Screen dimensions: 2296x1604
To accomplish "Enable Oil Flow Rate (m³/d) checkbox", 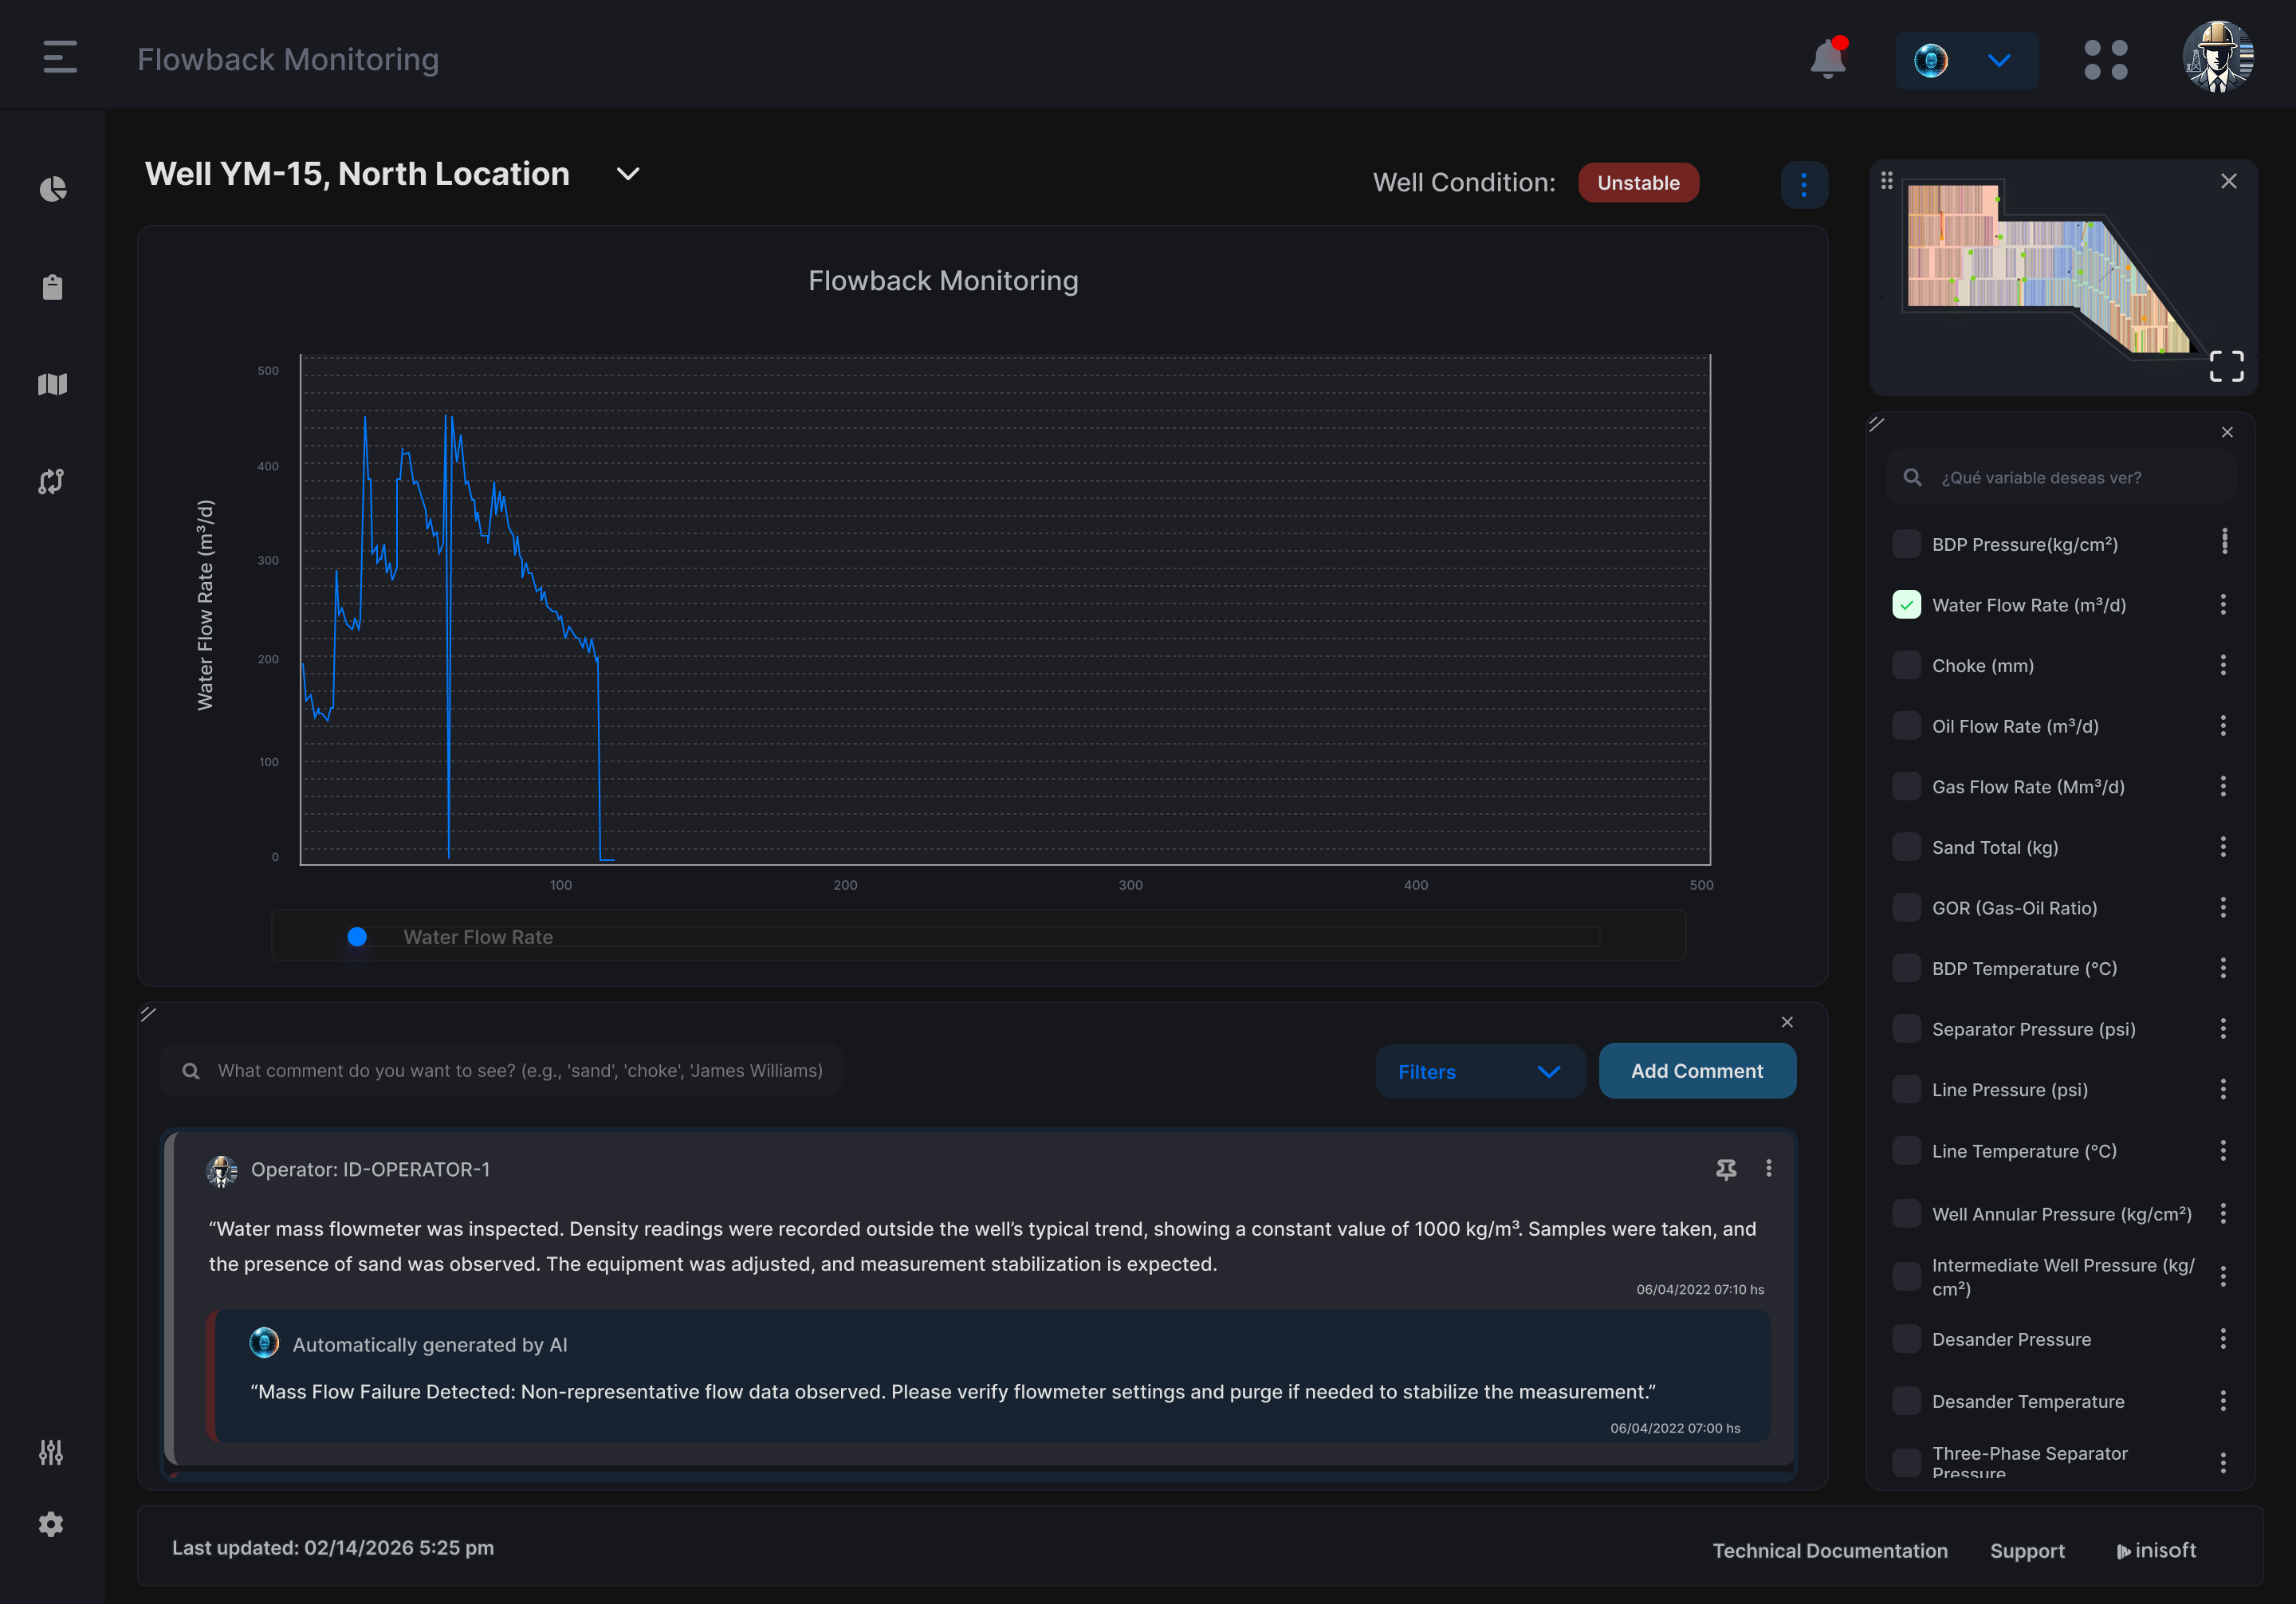I will pyautogui.click(x=1906, y=726).
